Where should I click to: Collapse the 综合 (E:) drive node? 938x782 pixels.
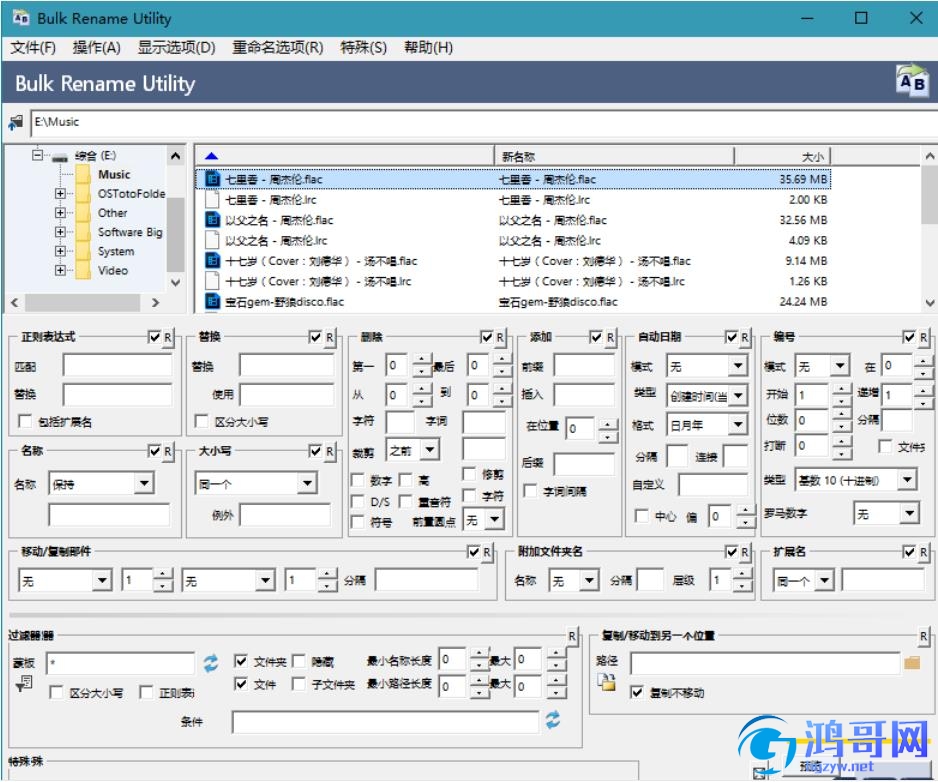click(x=38, y=156)
